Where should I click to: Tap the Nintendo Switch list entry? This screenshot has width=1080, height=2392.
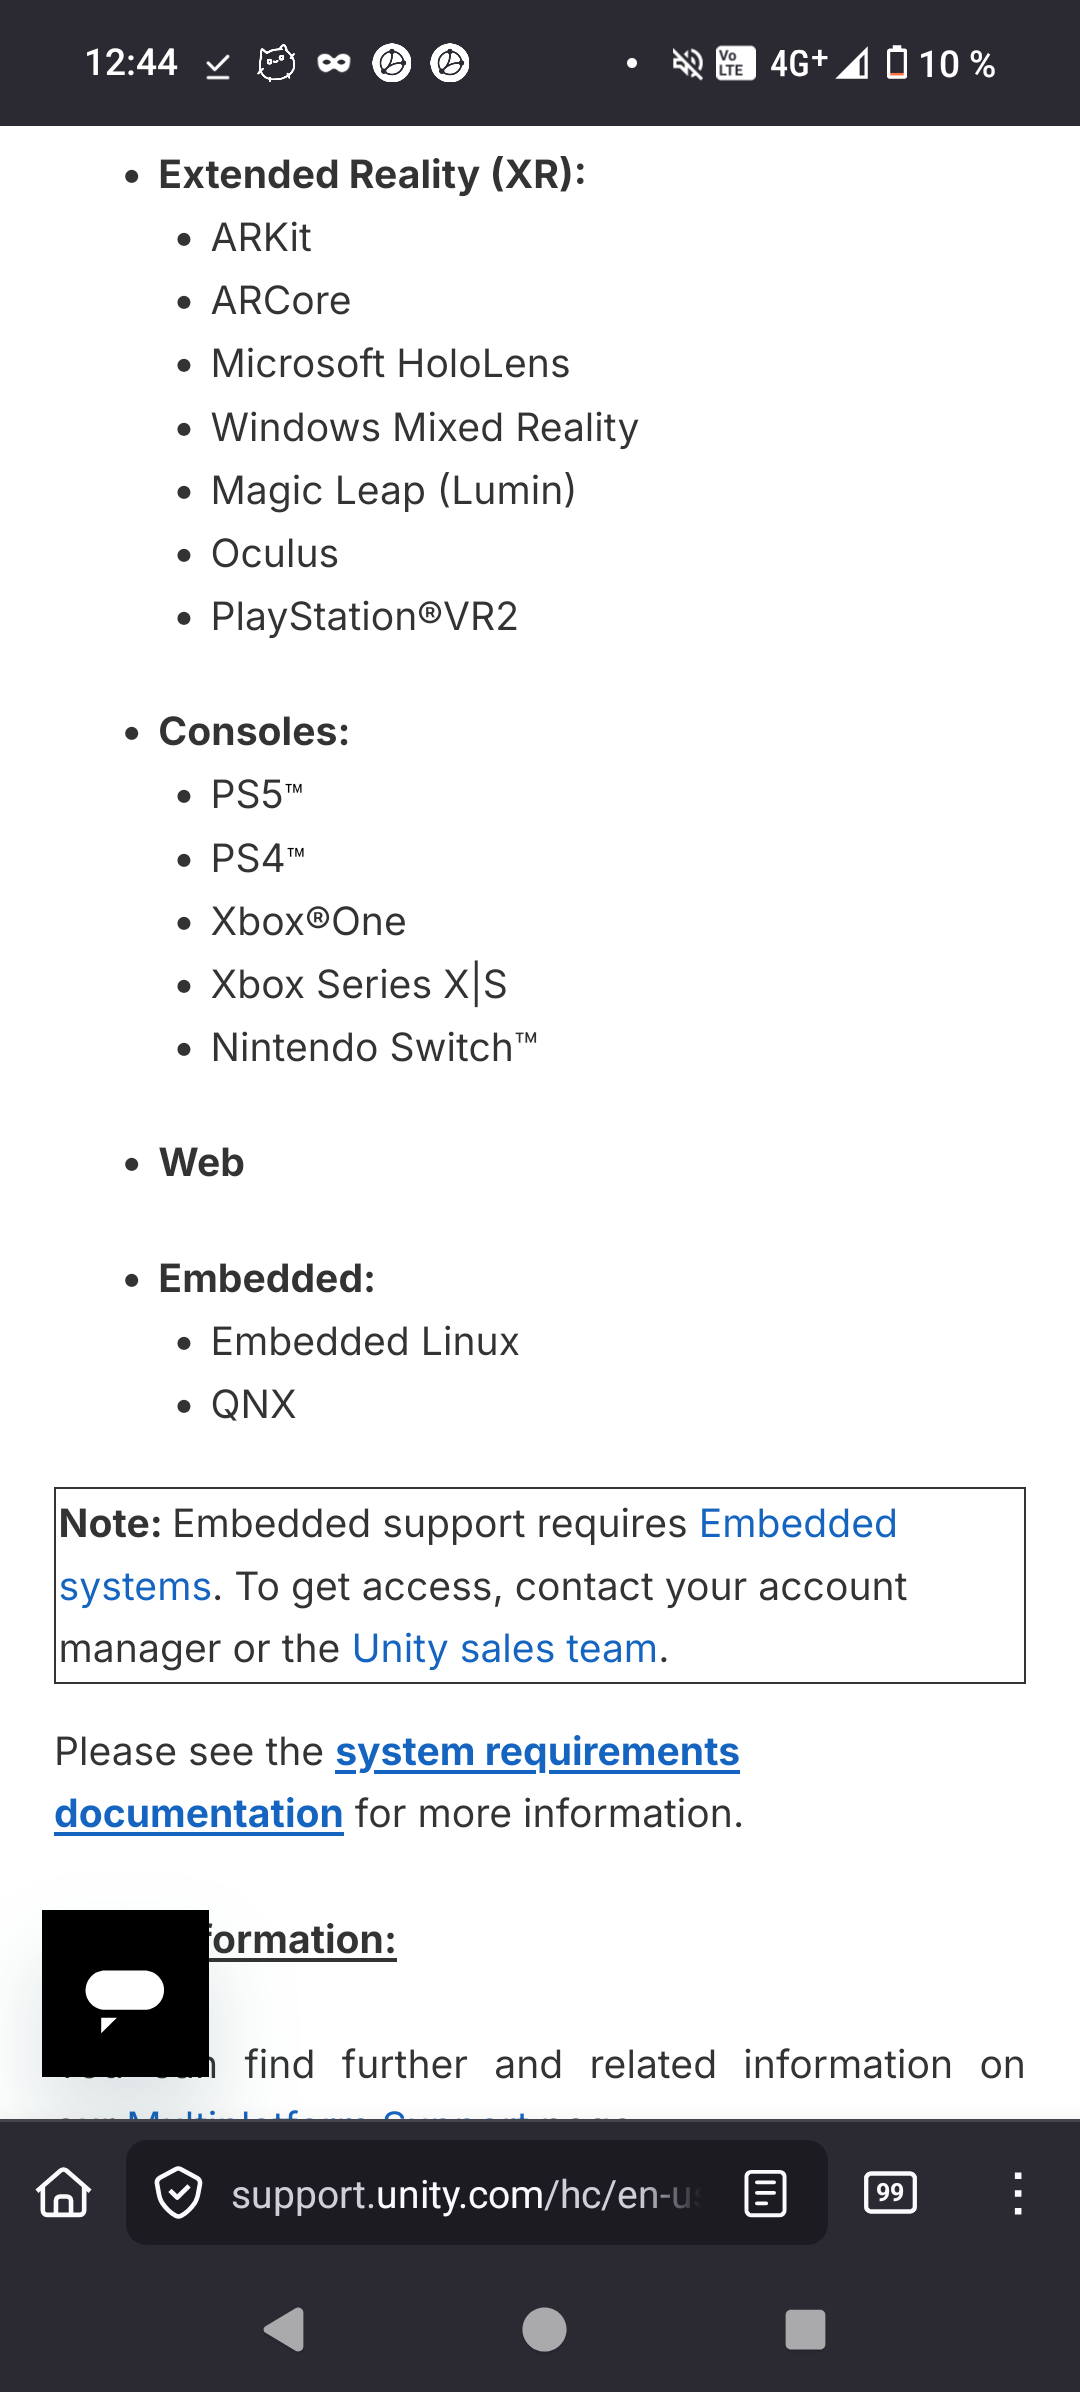click(x=375, y=1048)
